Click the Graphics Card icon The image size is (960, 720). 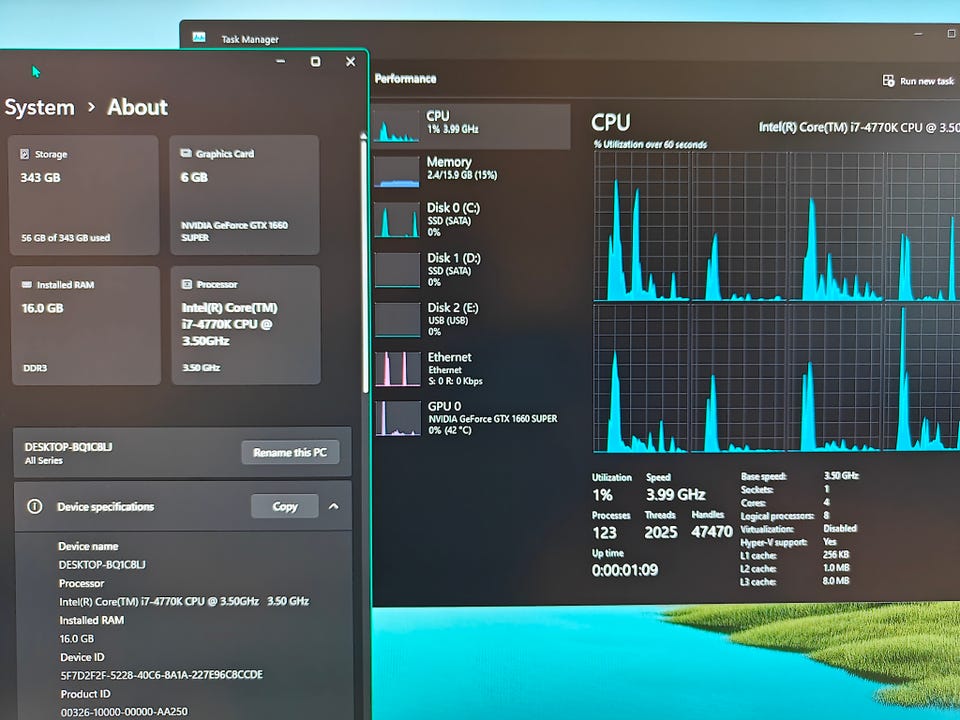(186, 153)
